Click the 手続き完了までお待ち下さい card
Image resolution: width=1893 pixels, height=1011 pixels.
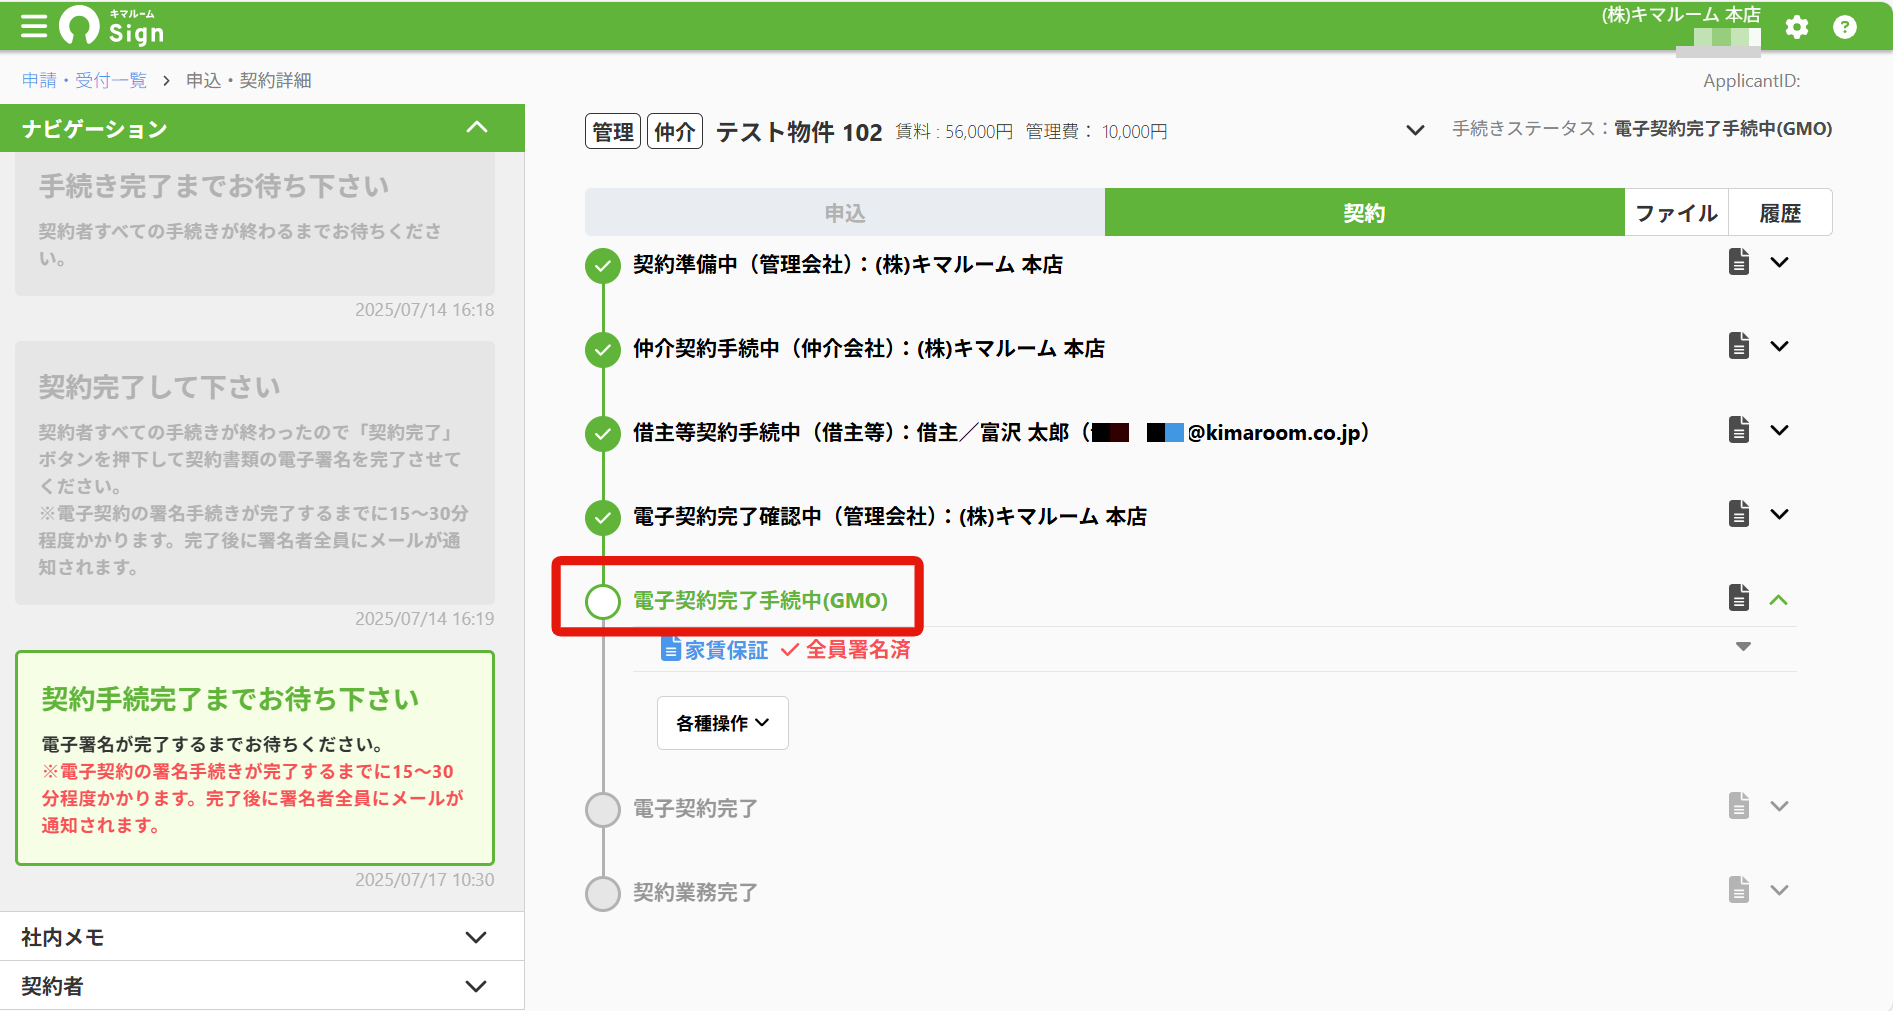pos(255,223)
